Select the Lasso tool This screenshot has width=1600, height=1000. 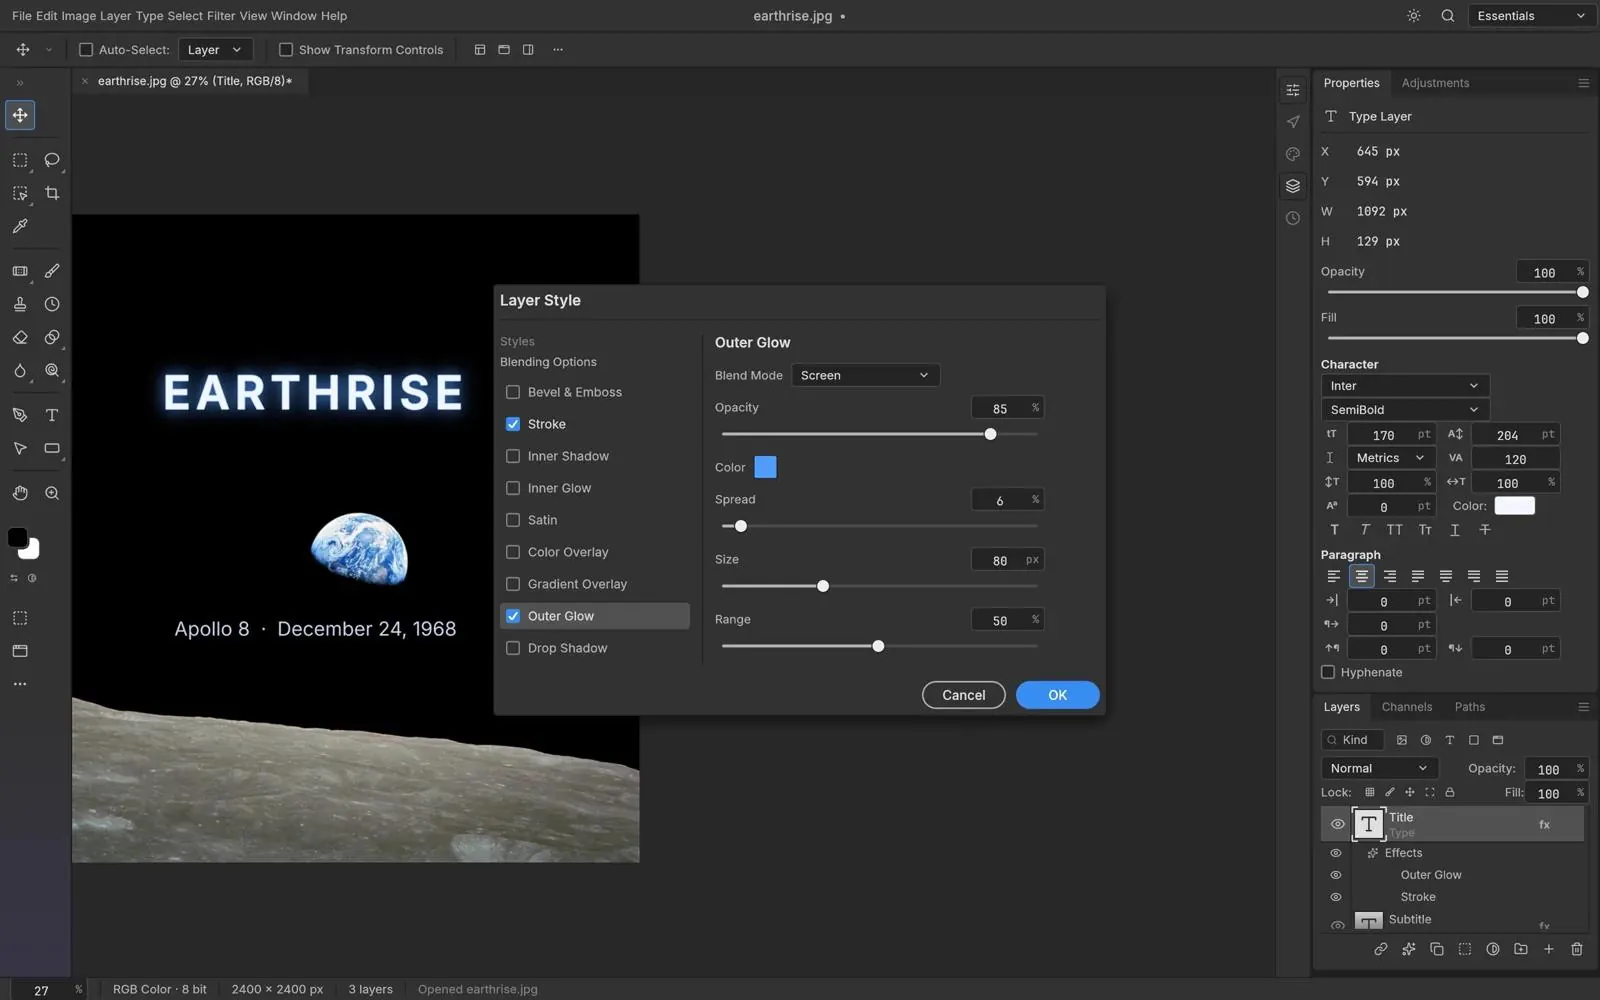click(x=52, y=160)
